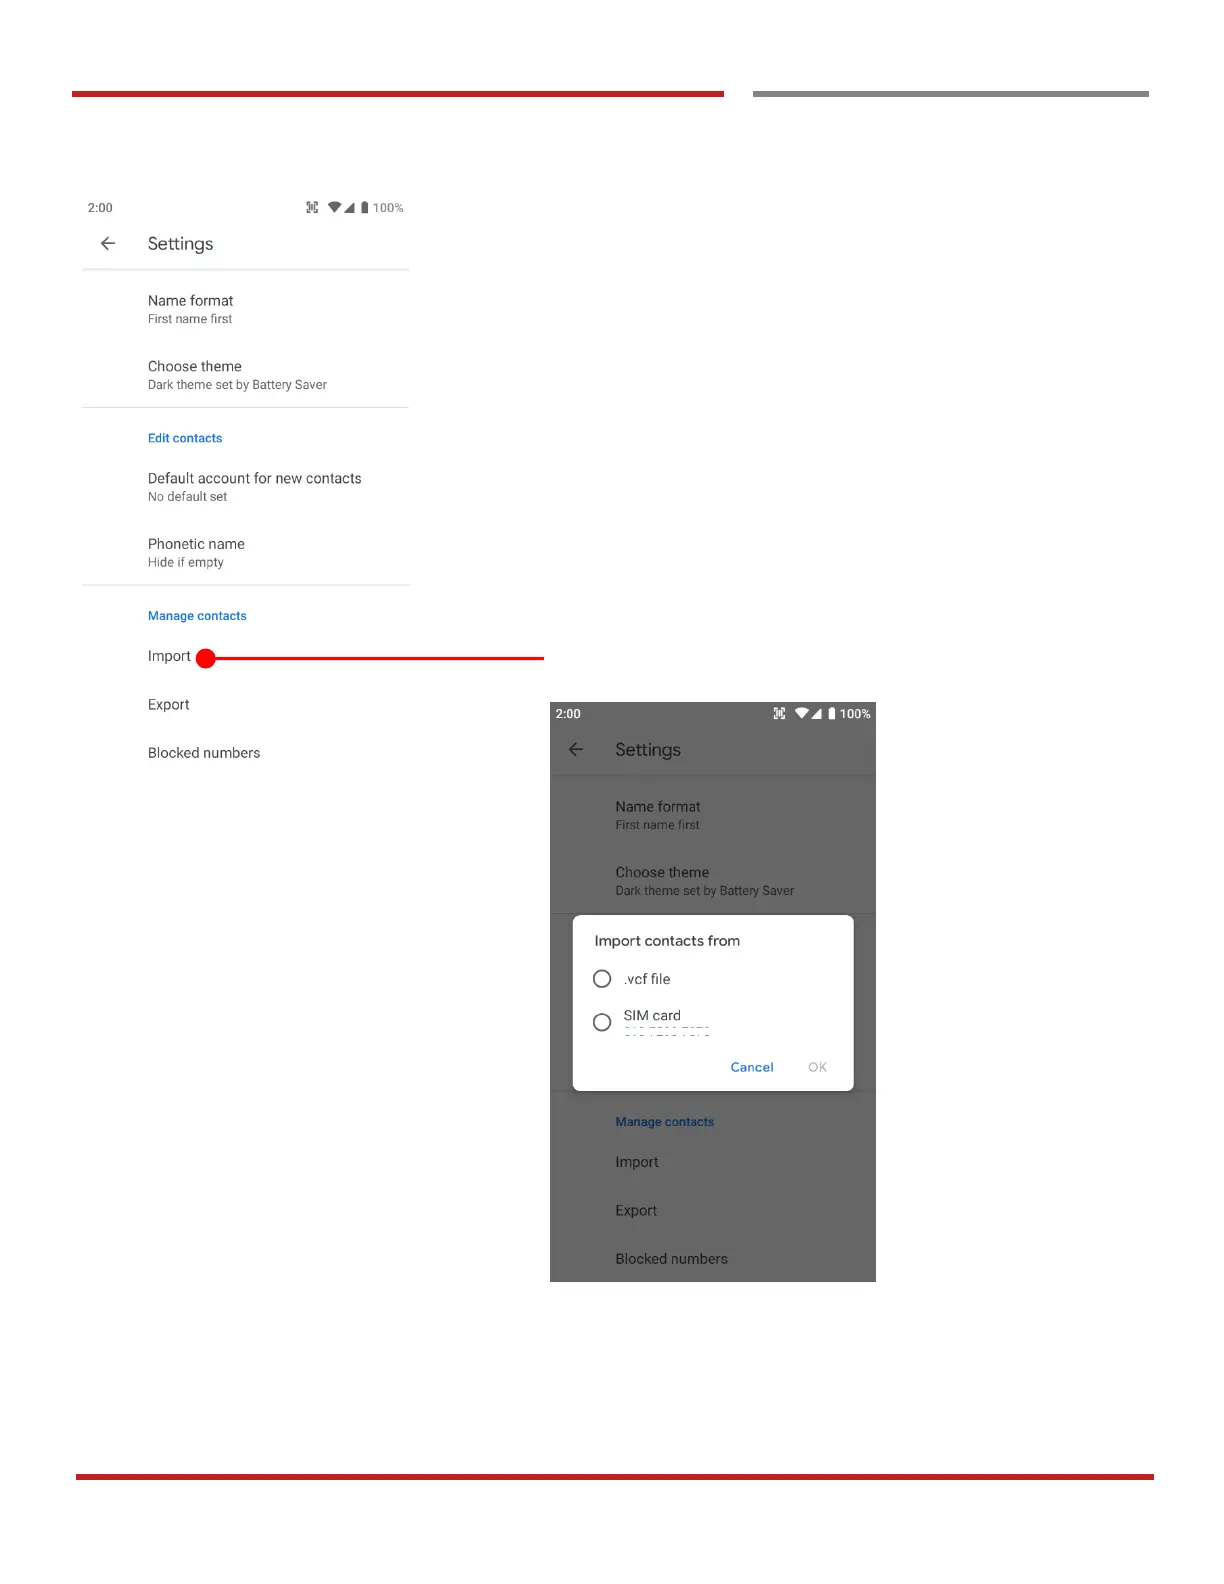Image resolution: width=1224 pixels, height=1584 pixels.
Task: Open Blocked numbers in left Settings
Action: tap(204, 753)
